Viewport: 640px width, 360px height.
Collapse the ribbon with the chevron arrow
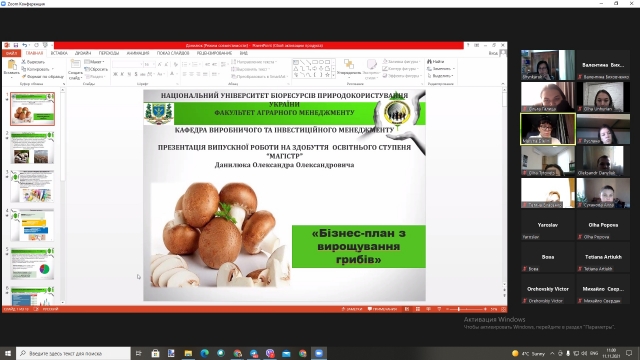pyautogui.click(x=503, y=84)
